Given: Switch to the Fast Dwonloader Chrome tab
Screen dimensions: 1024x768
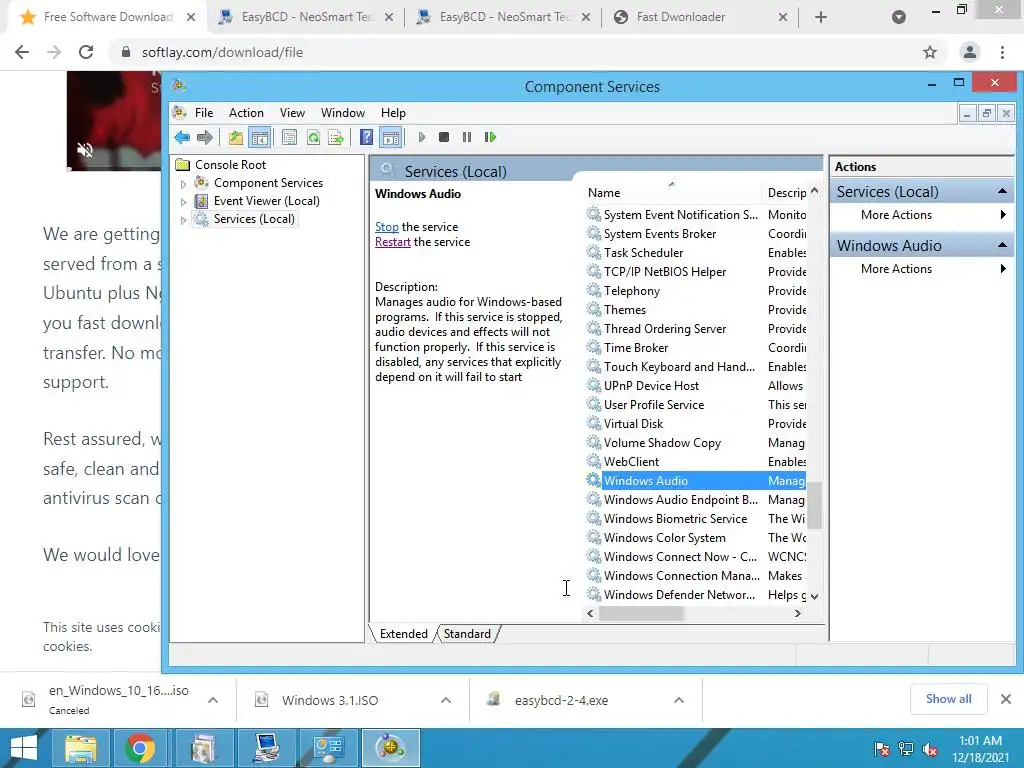Looking at the screenshot, I should click(680, 17).
